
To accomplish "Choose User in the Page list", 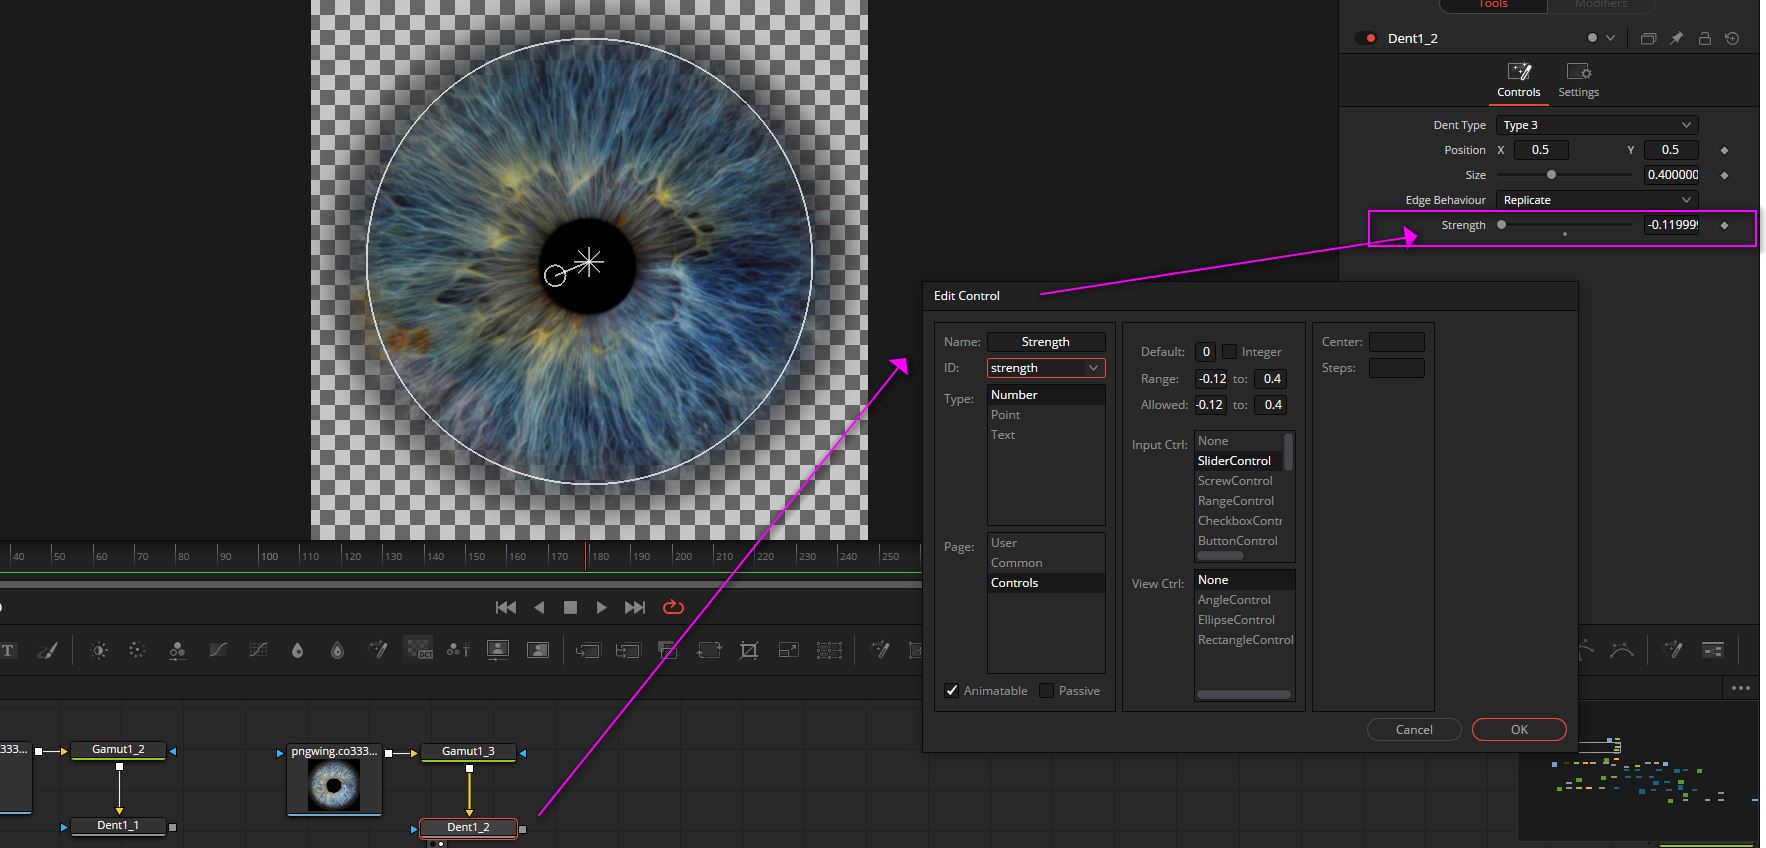I will point(1046,543).
